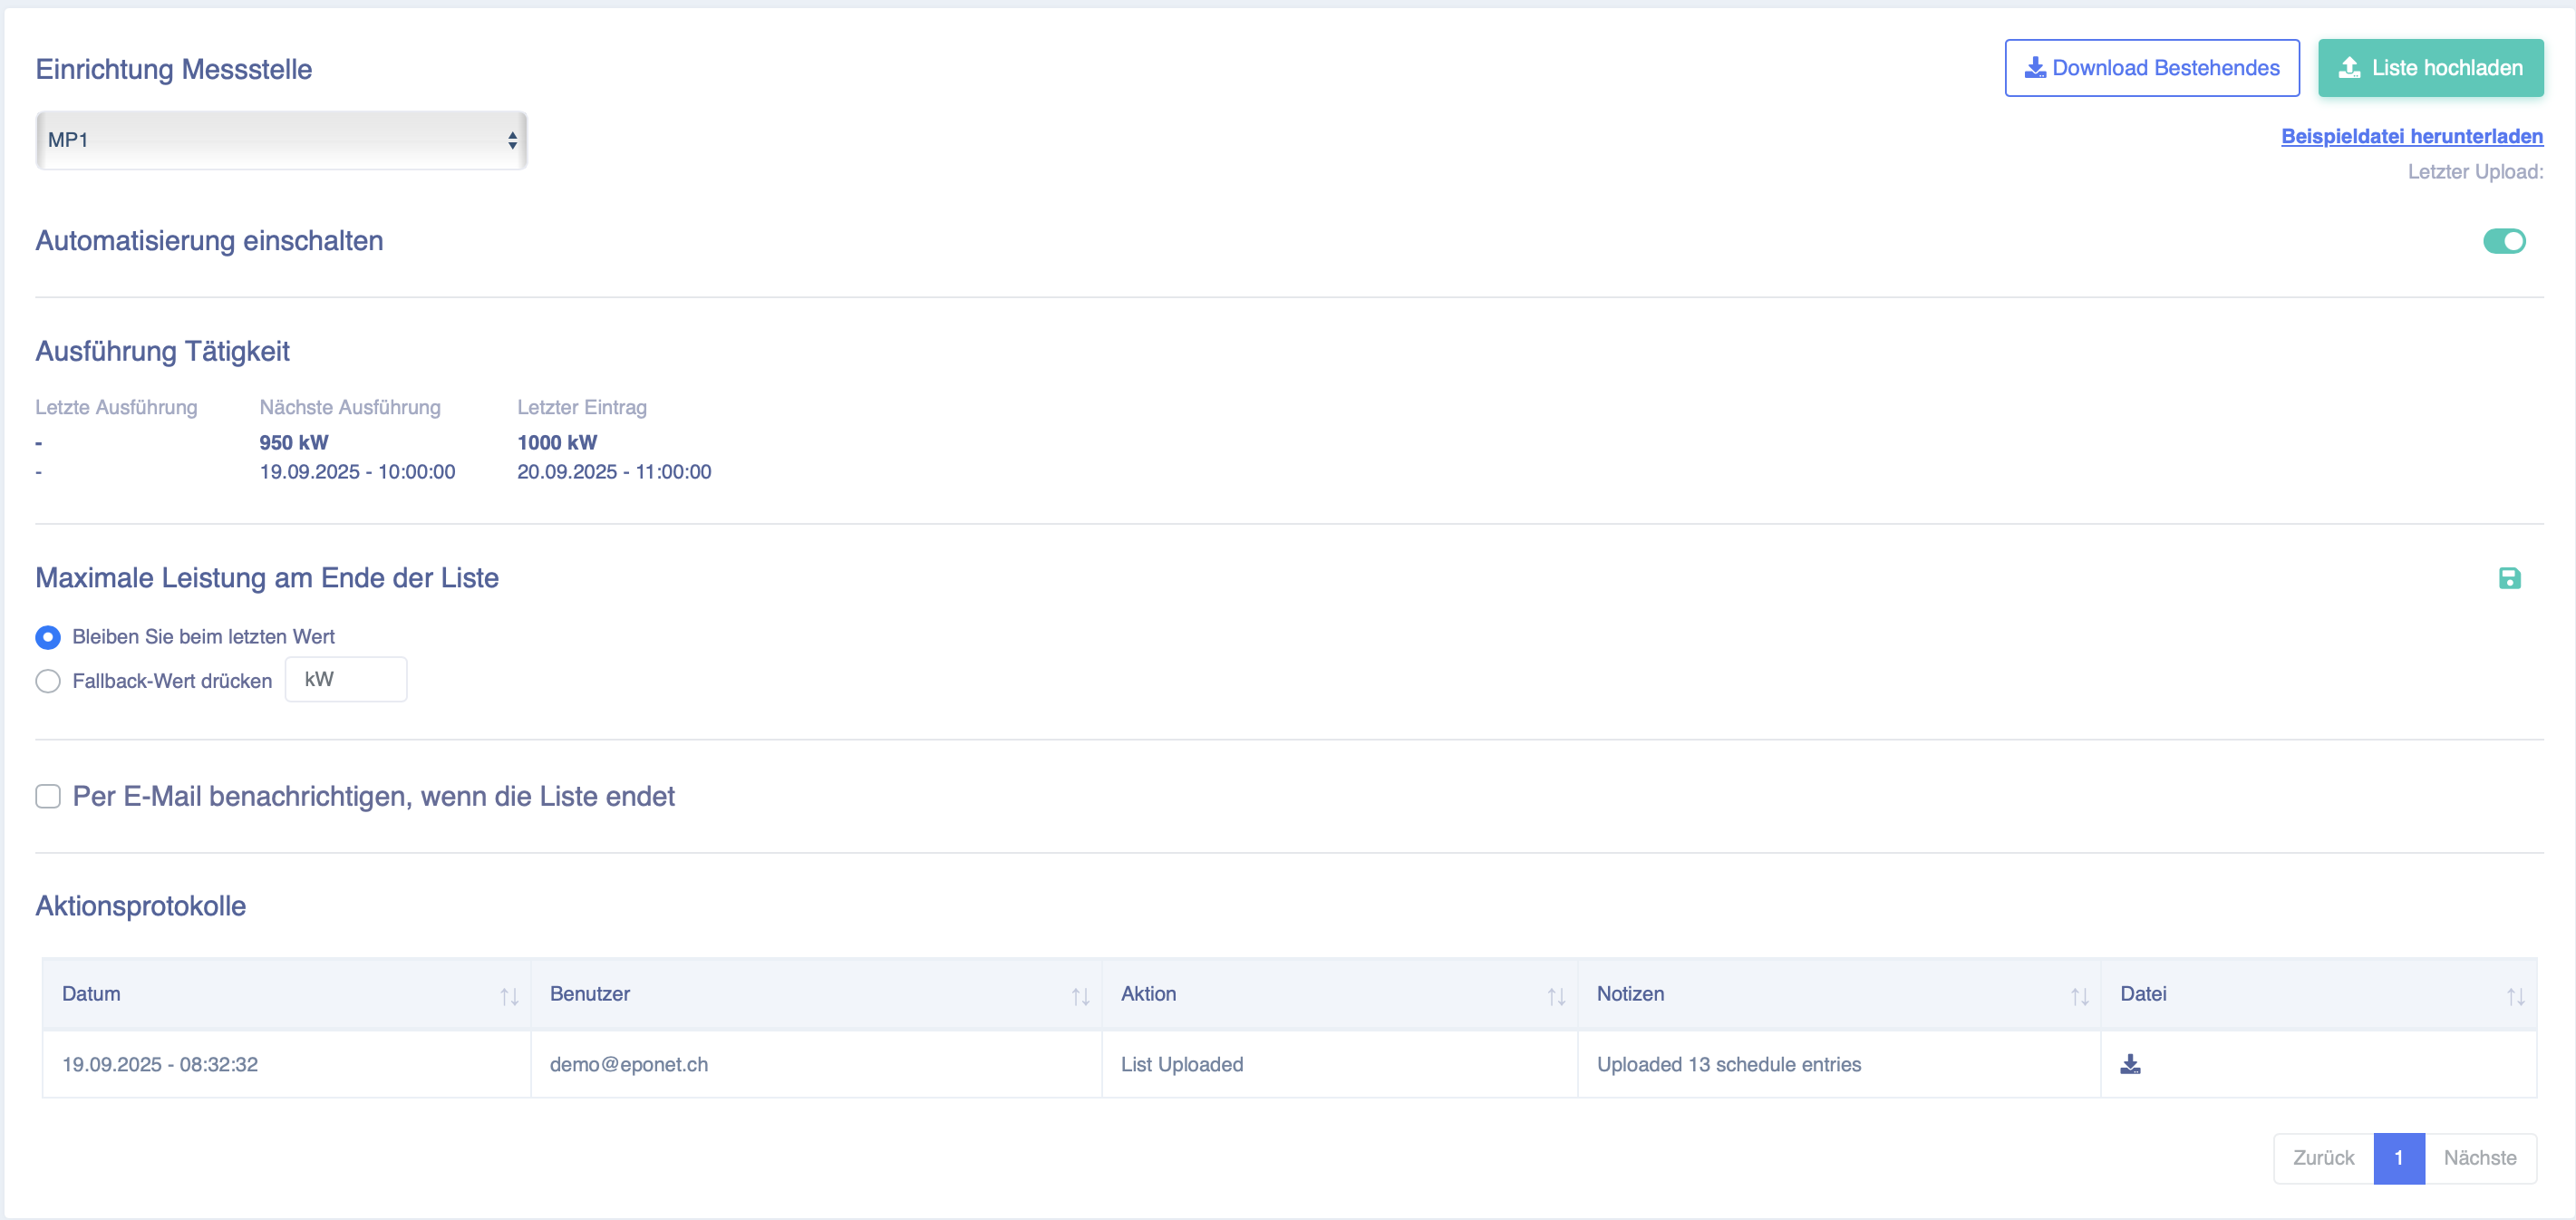Click the Nächste pagination button
Viewport: 2576px width, 1220px height.
tap(2480, 1158)
